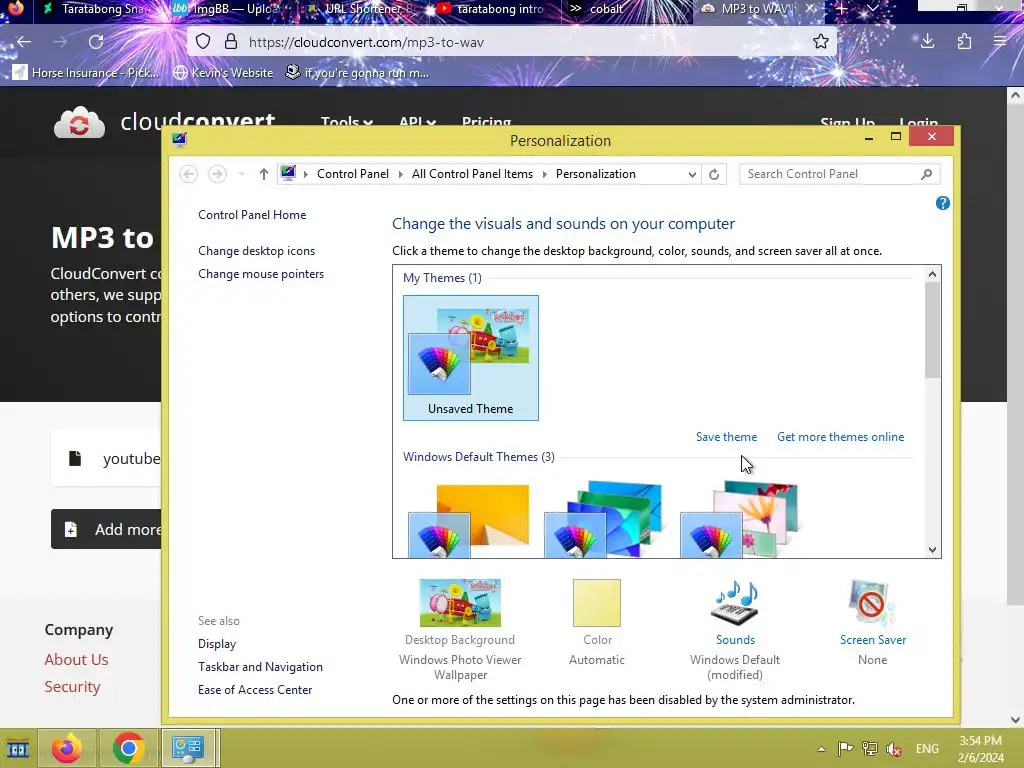Click the network tray icon
Image resolution: width=1024 pixels, height=768 pixels.
[x=869, y=748]
